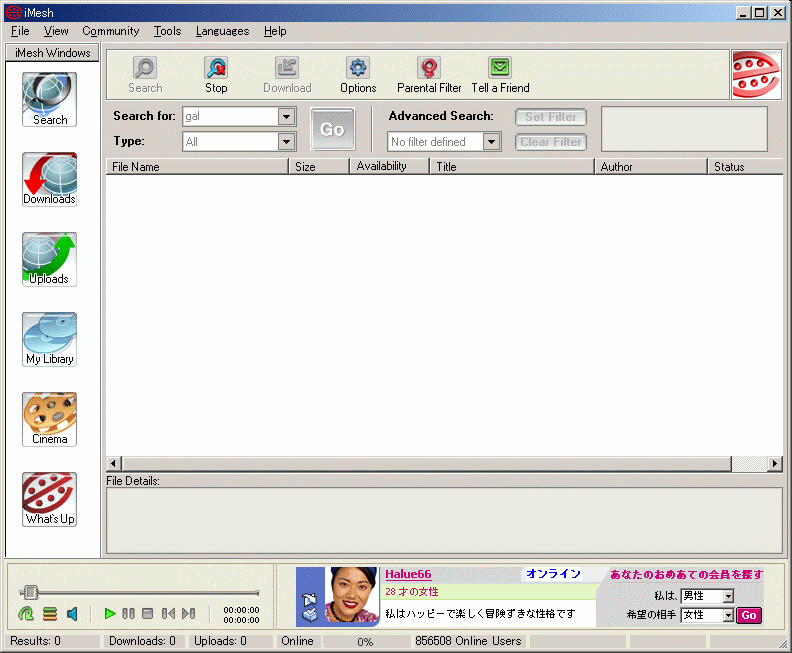Screen dimensions: 792x653
Task: Expand the Search for dropdown
Action: coord(286,117)
